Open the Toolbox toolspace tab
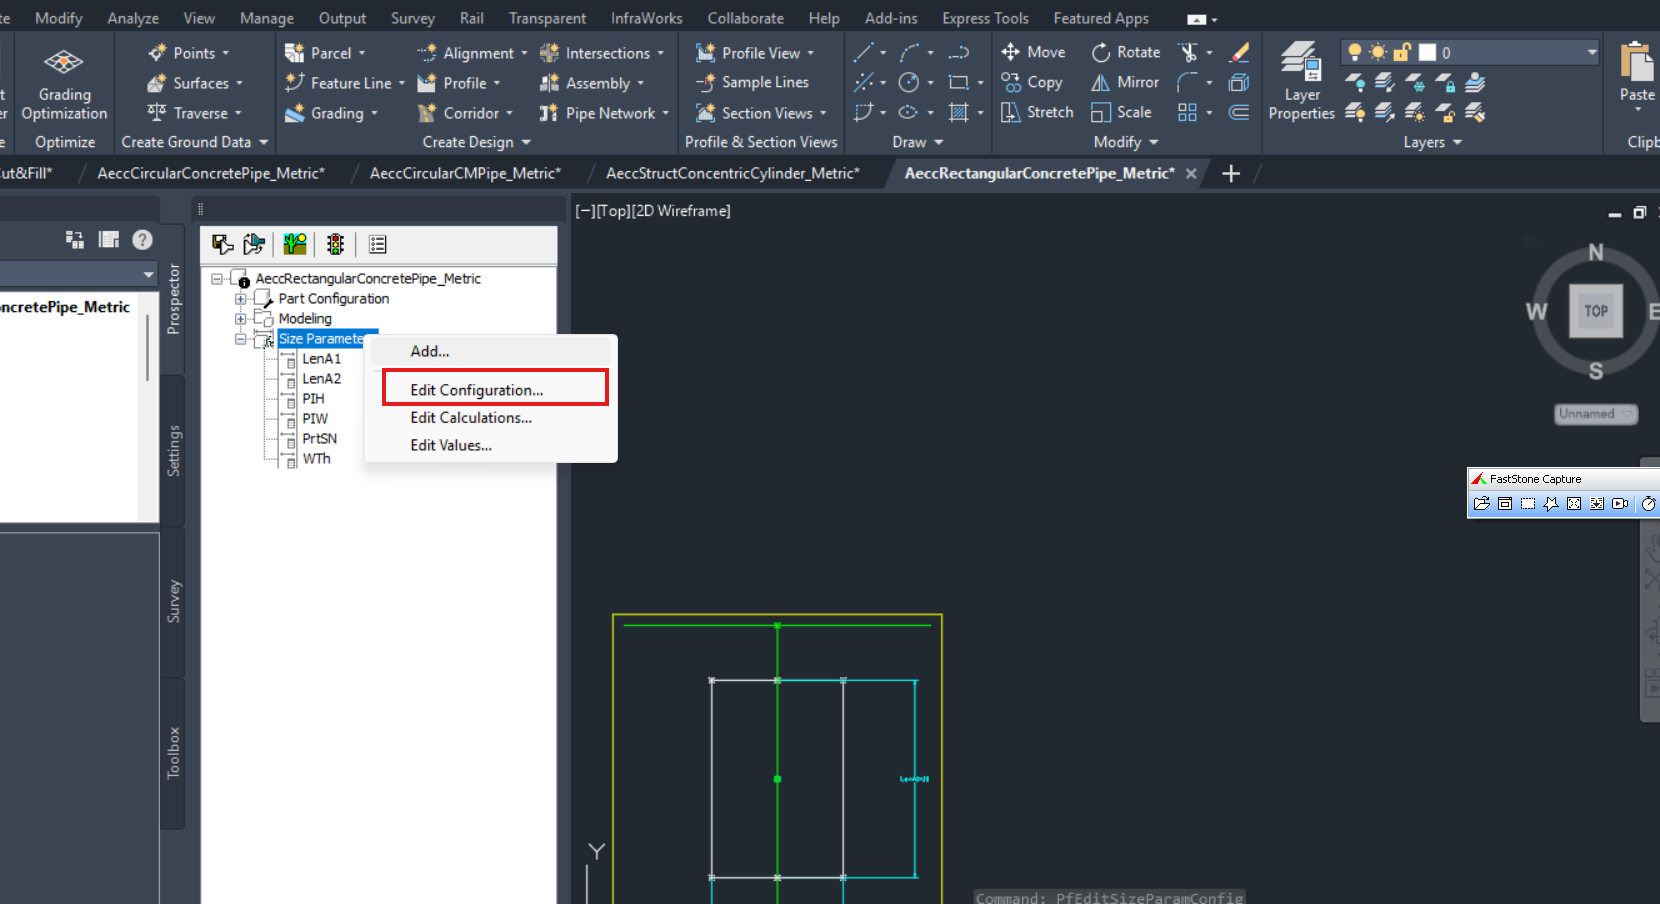The height and width of the screenshot is (904, 1660). [174, 753]
